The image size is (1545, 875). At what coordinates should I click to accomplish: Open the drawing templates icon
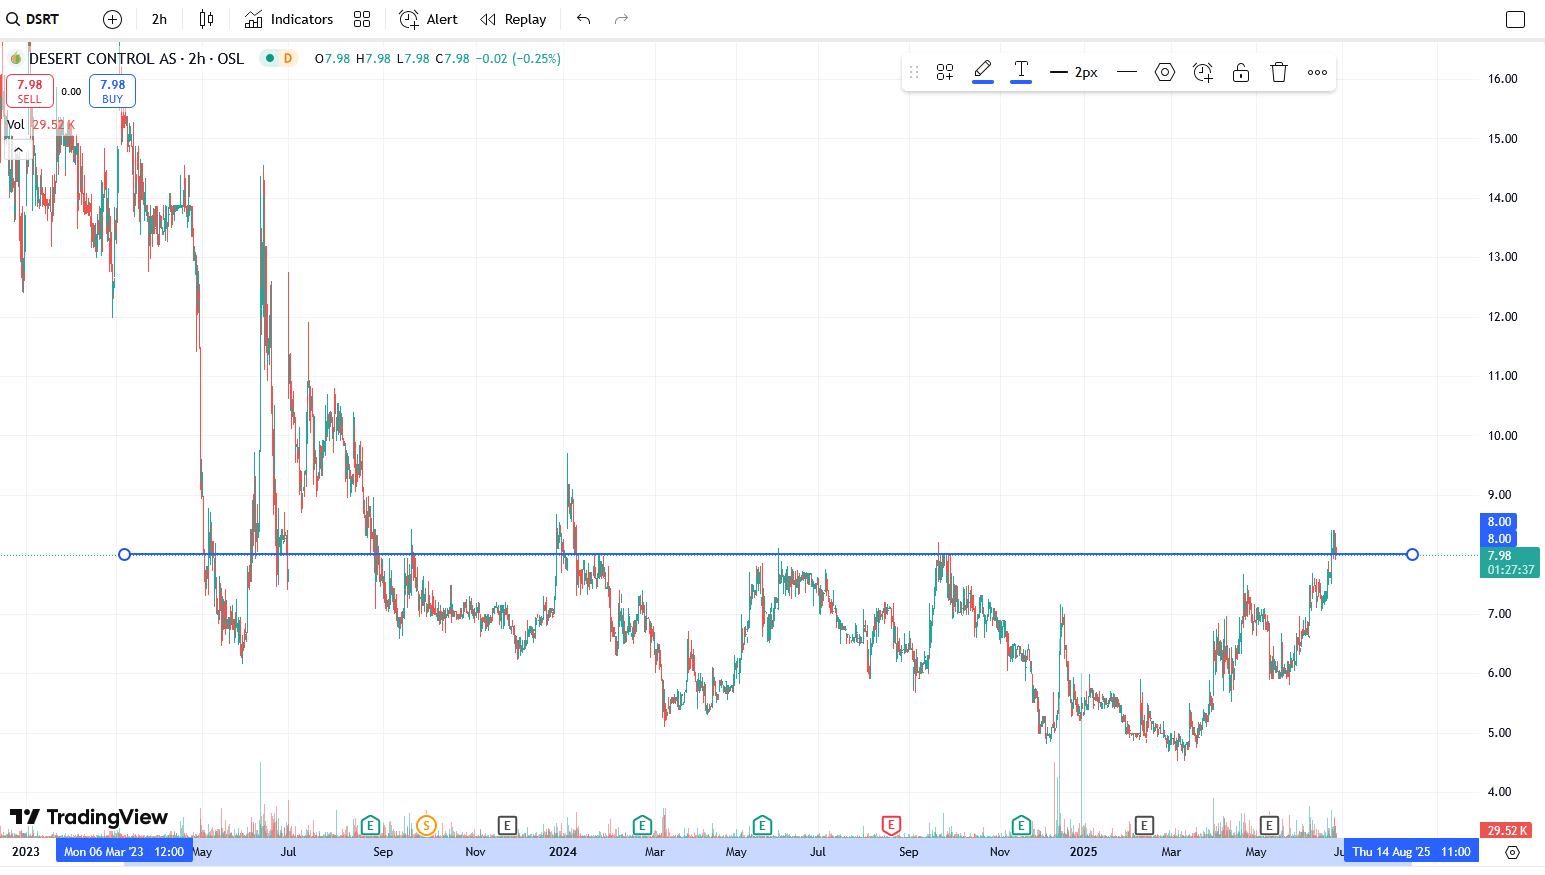coord(945,72)
